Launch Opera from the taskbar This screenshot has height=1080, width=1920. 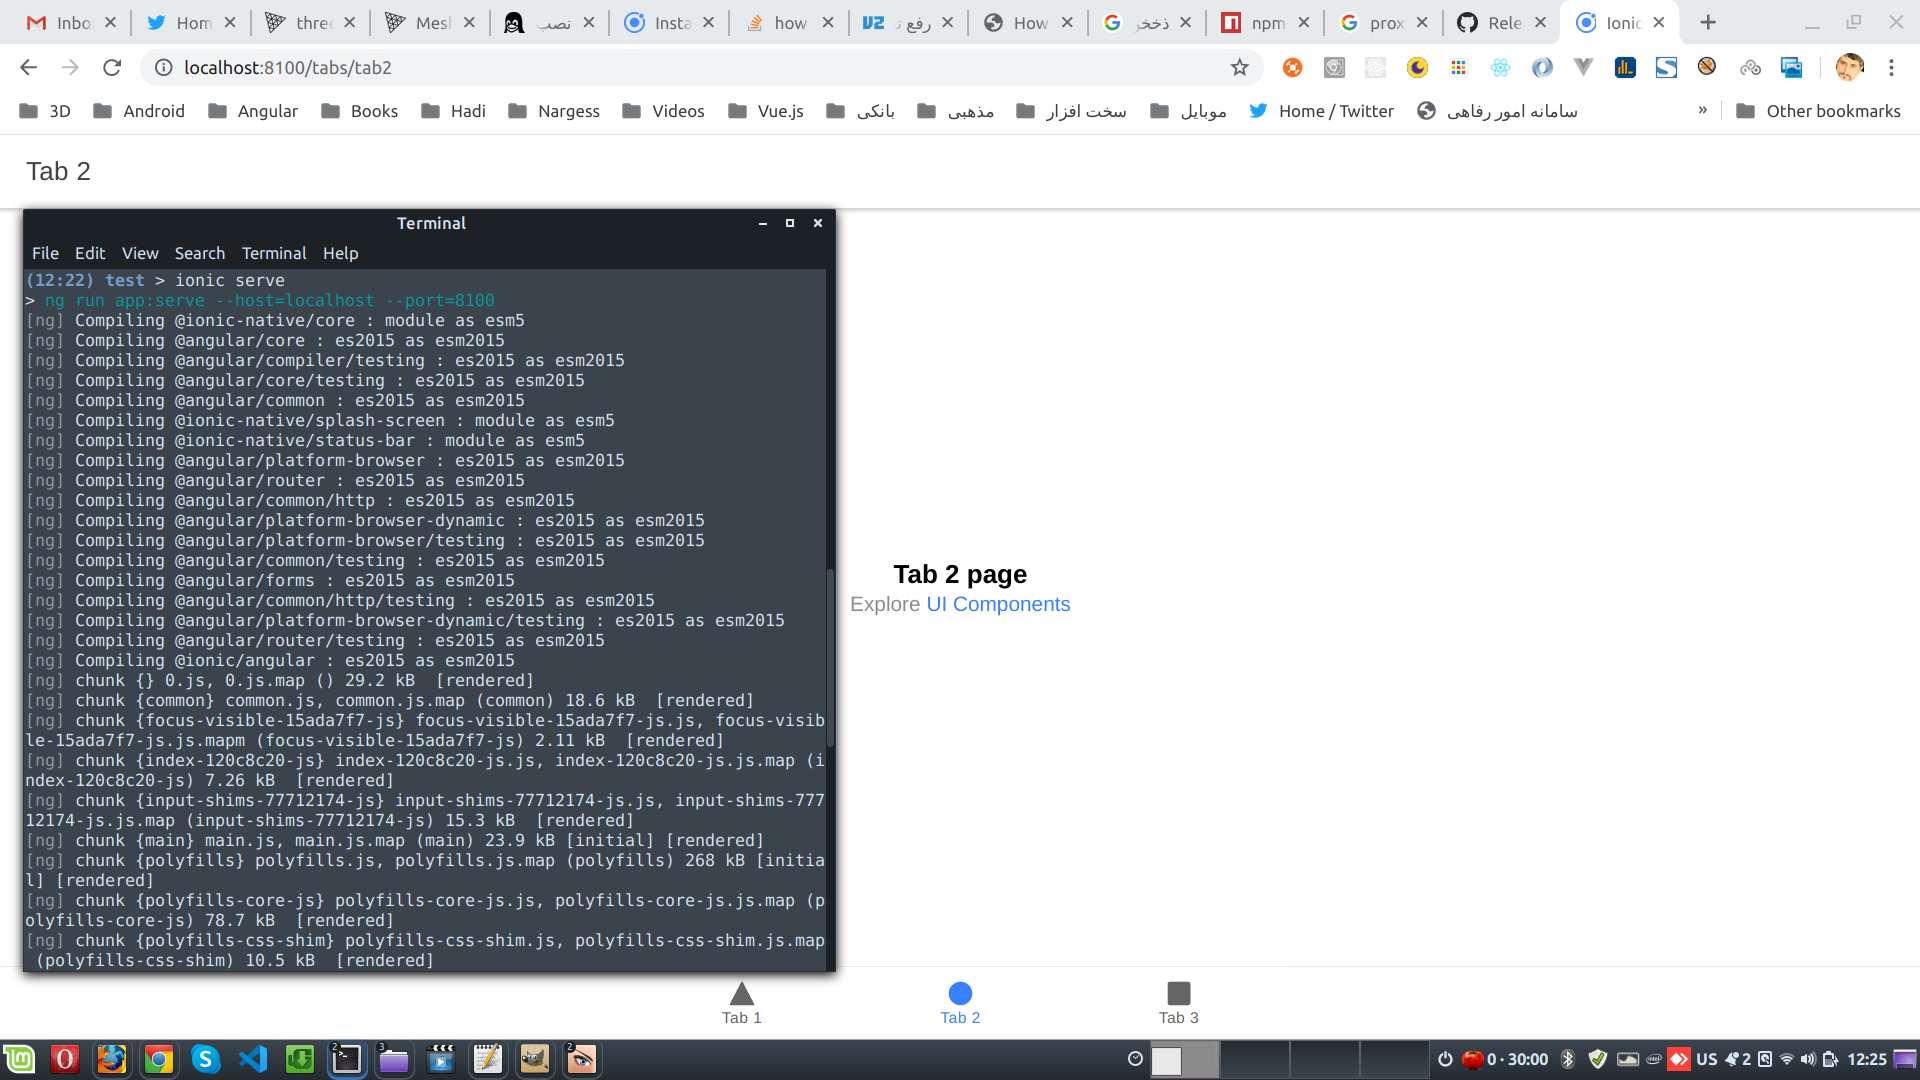tap(65, 1059)
